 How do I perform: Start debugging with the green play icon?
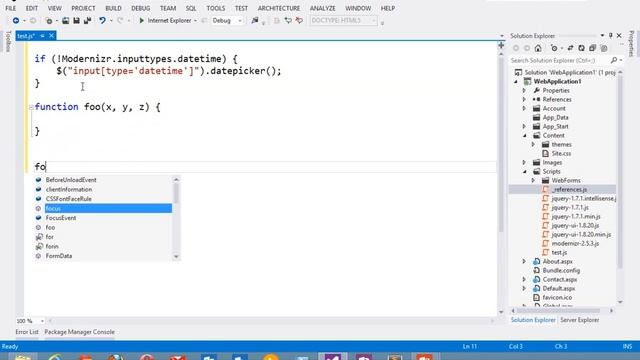[142, 20]
